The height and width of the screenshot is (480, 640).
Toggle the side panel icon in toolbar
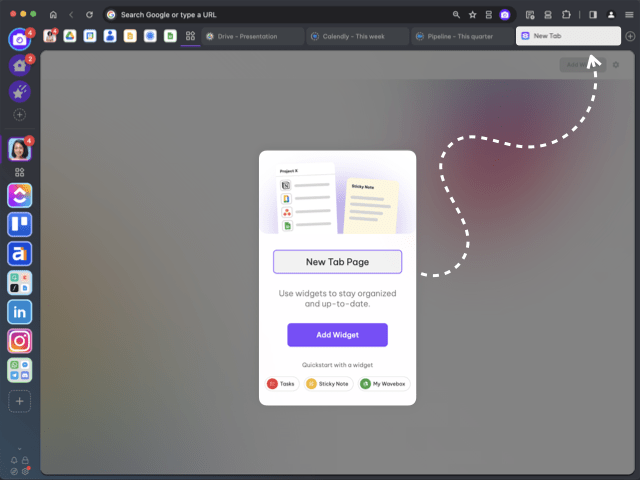tap(593, 15)
